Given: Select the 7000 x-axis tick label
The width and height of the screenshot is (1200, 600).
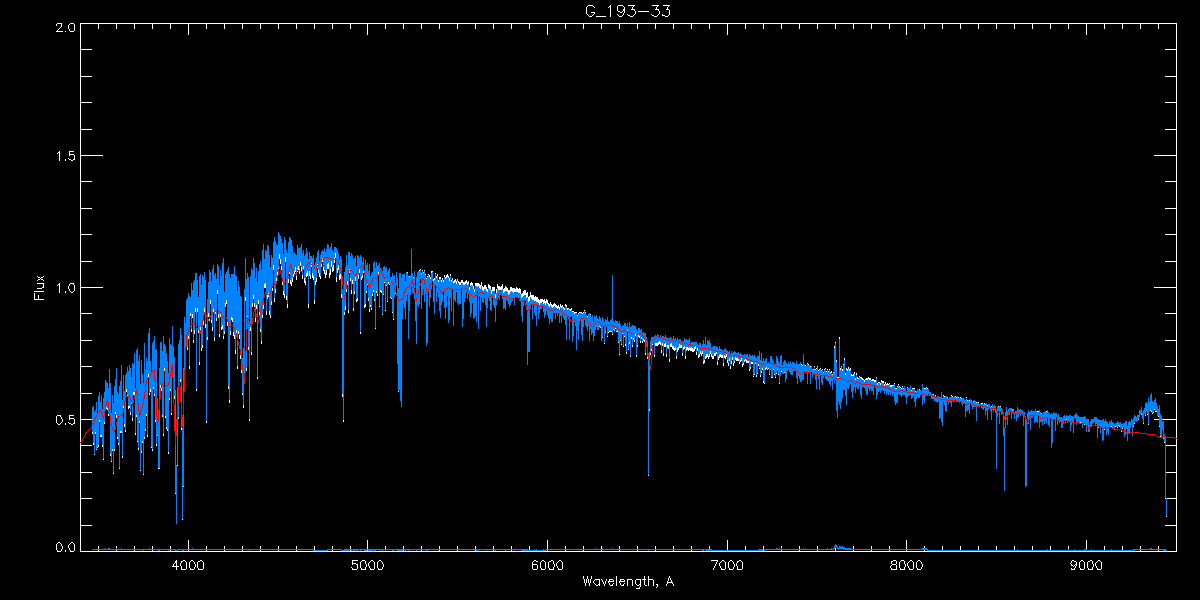Looking at the screenshot, I should click(x=727, y=565).
